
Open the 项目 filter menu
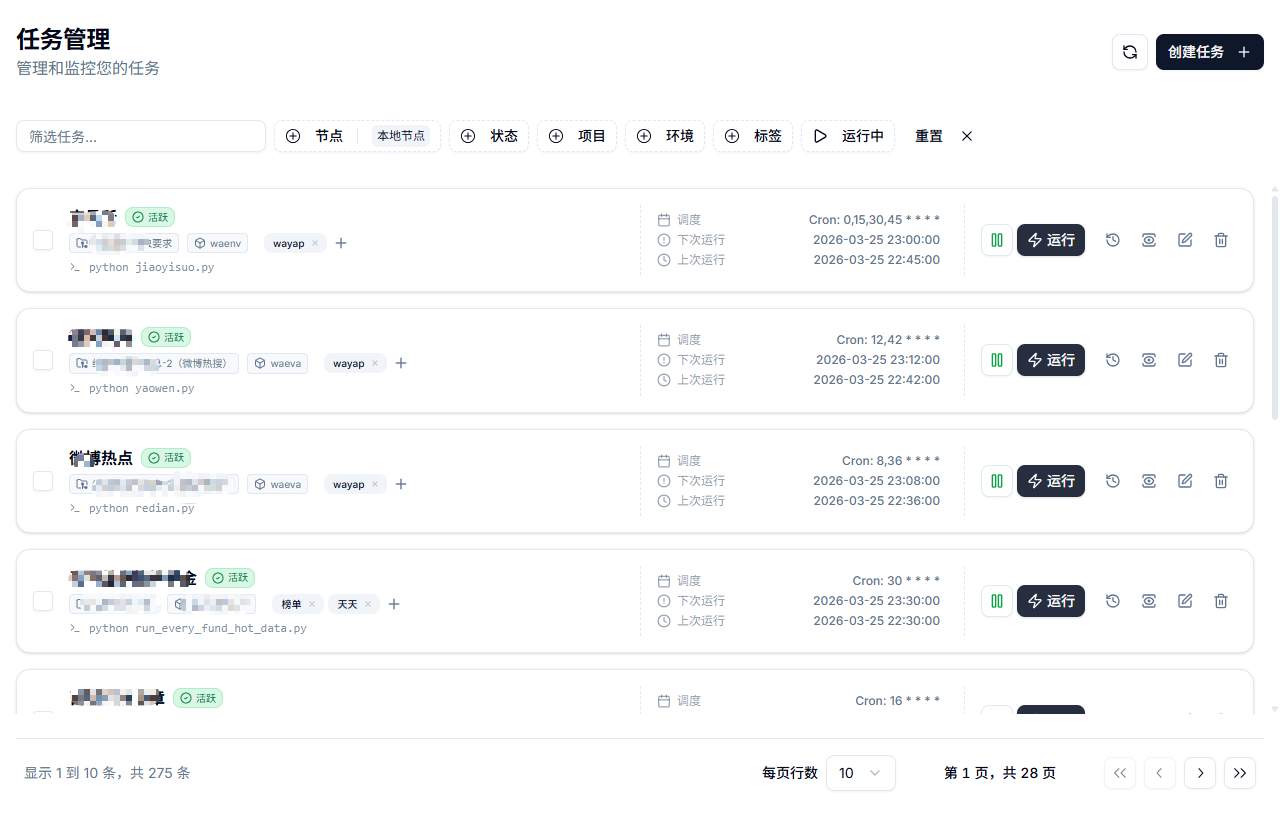coord(577,136)
